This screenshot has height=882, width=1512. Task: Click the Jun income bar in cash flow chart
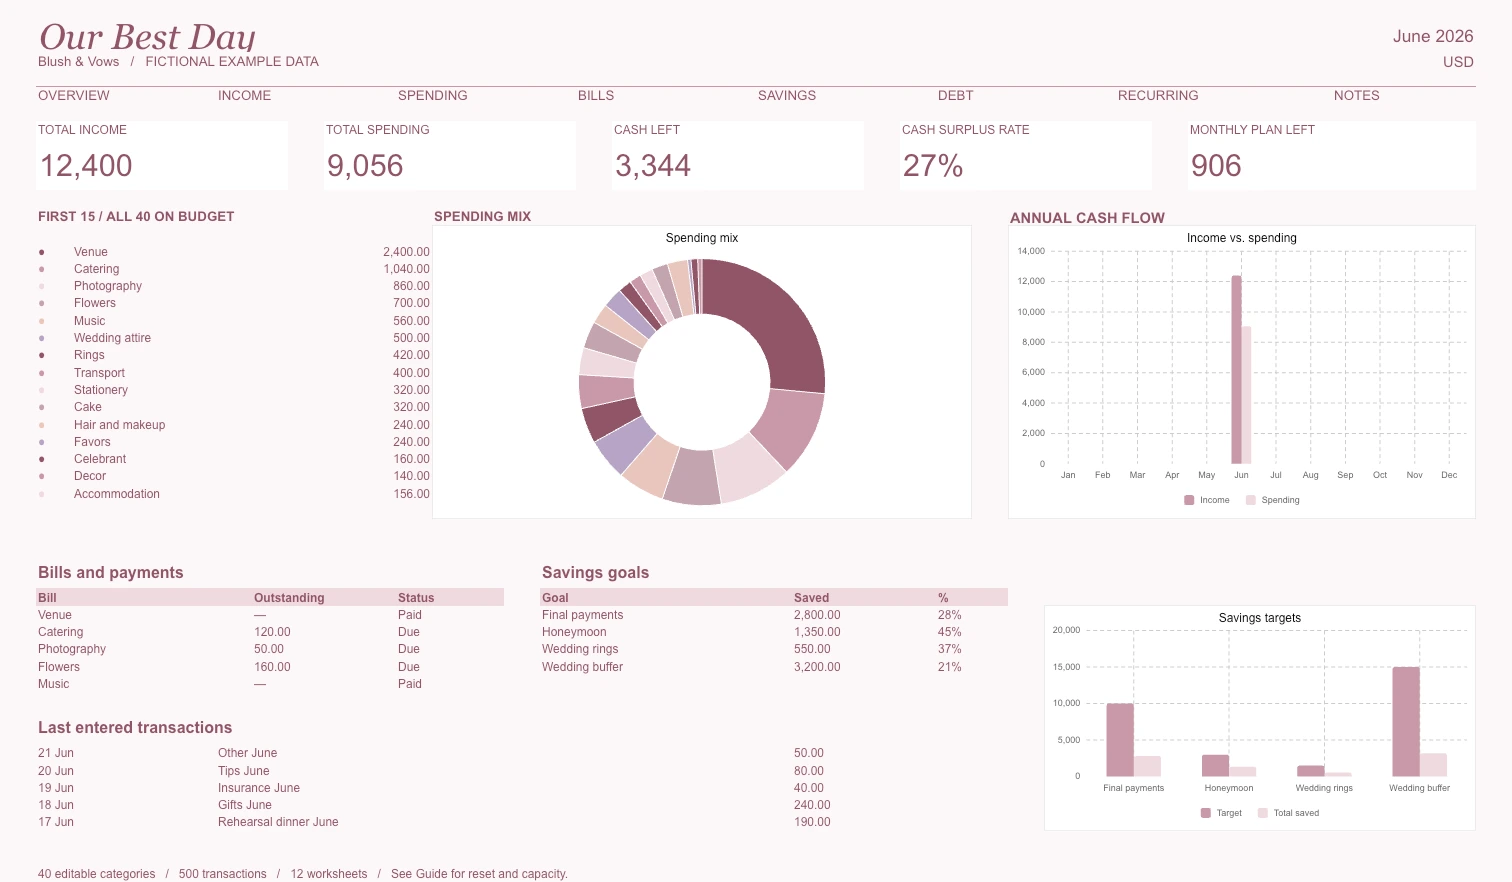pyautogui.click(x=1236, y=370)
